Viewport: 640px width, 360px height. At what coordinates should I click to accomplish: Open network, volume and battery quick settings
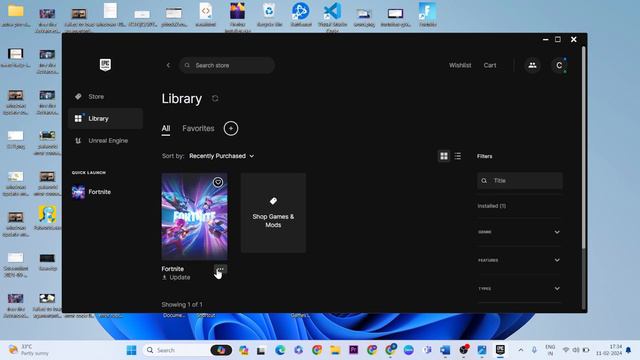576,350
